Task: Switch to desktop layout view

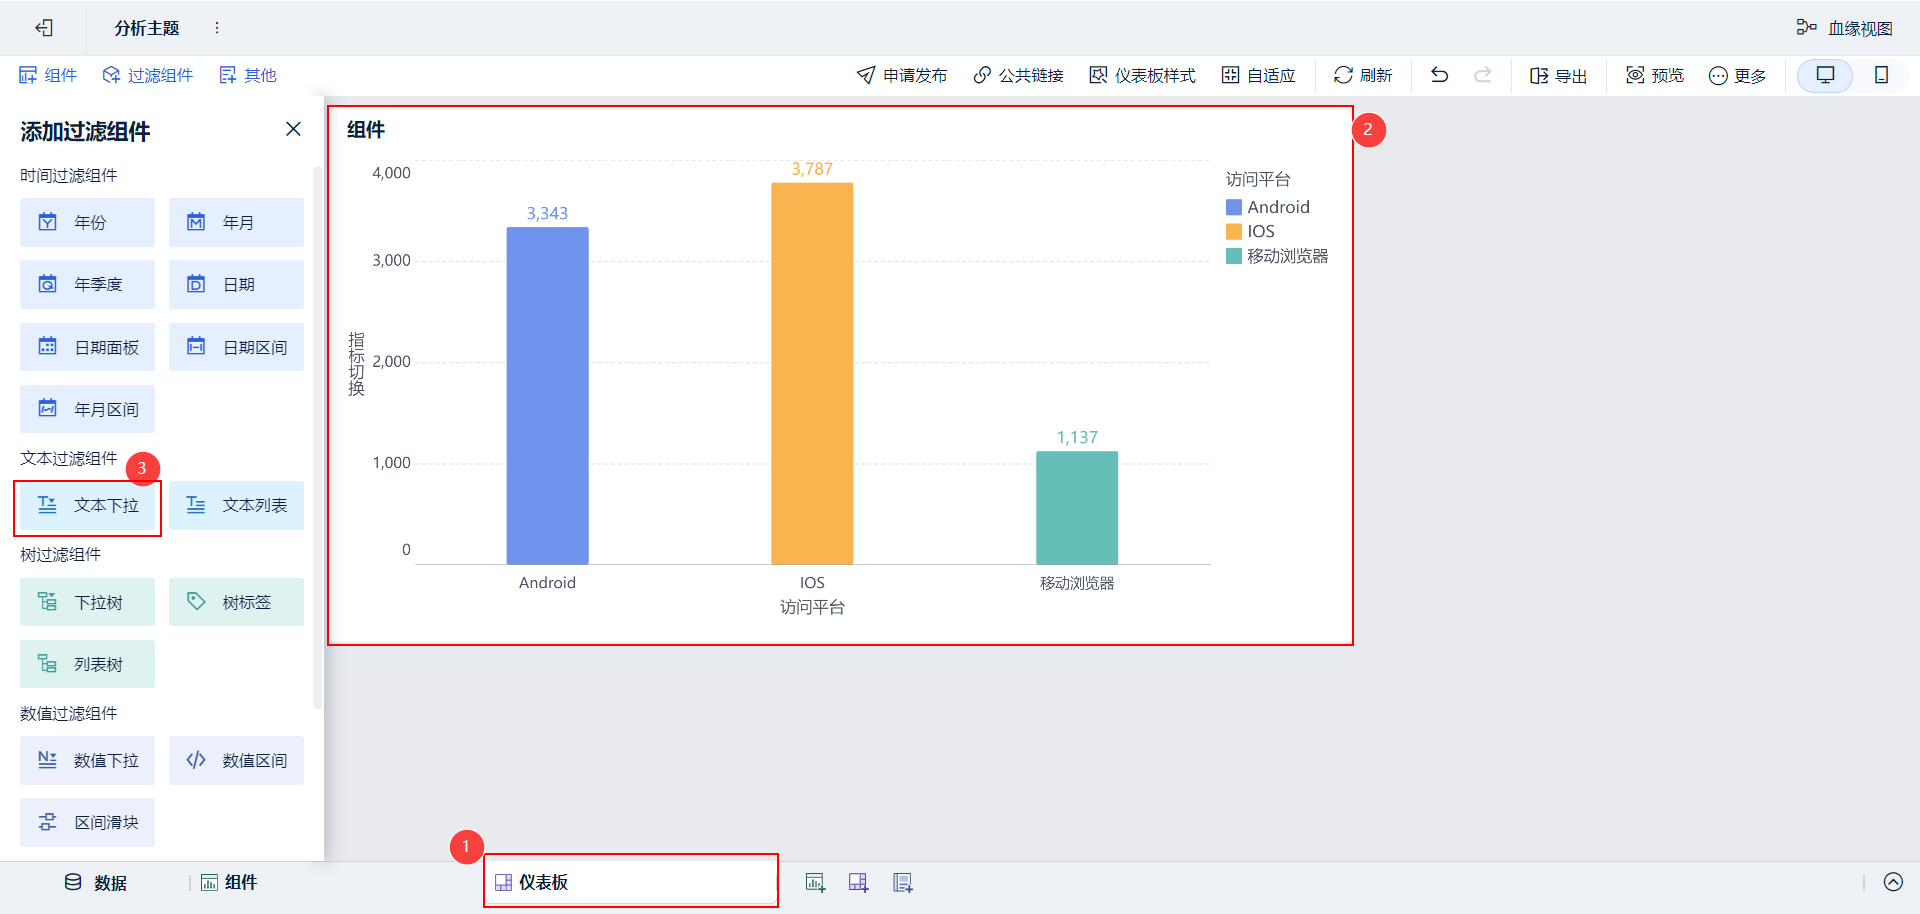Action: (x=1825, y=75)
